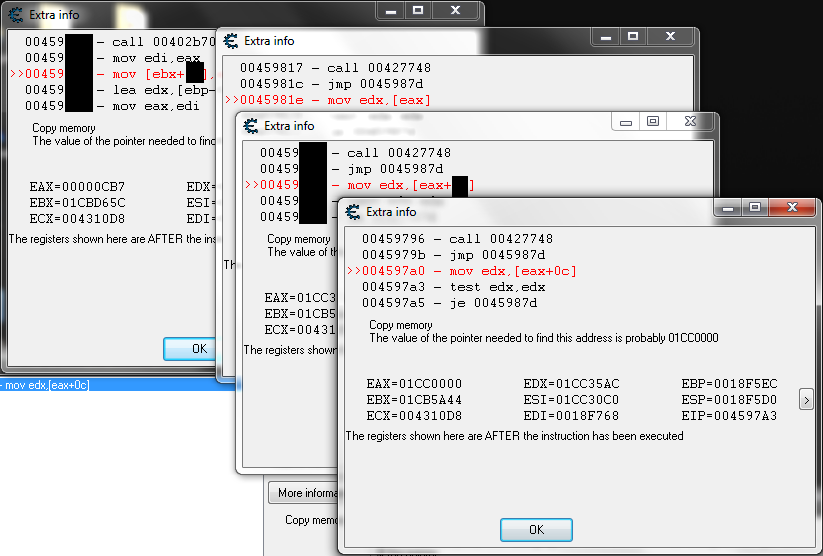Click the line '004597a3 – test edx,edx'
Screen dimensions: 823x556
[453, 287]
